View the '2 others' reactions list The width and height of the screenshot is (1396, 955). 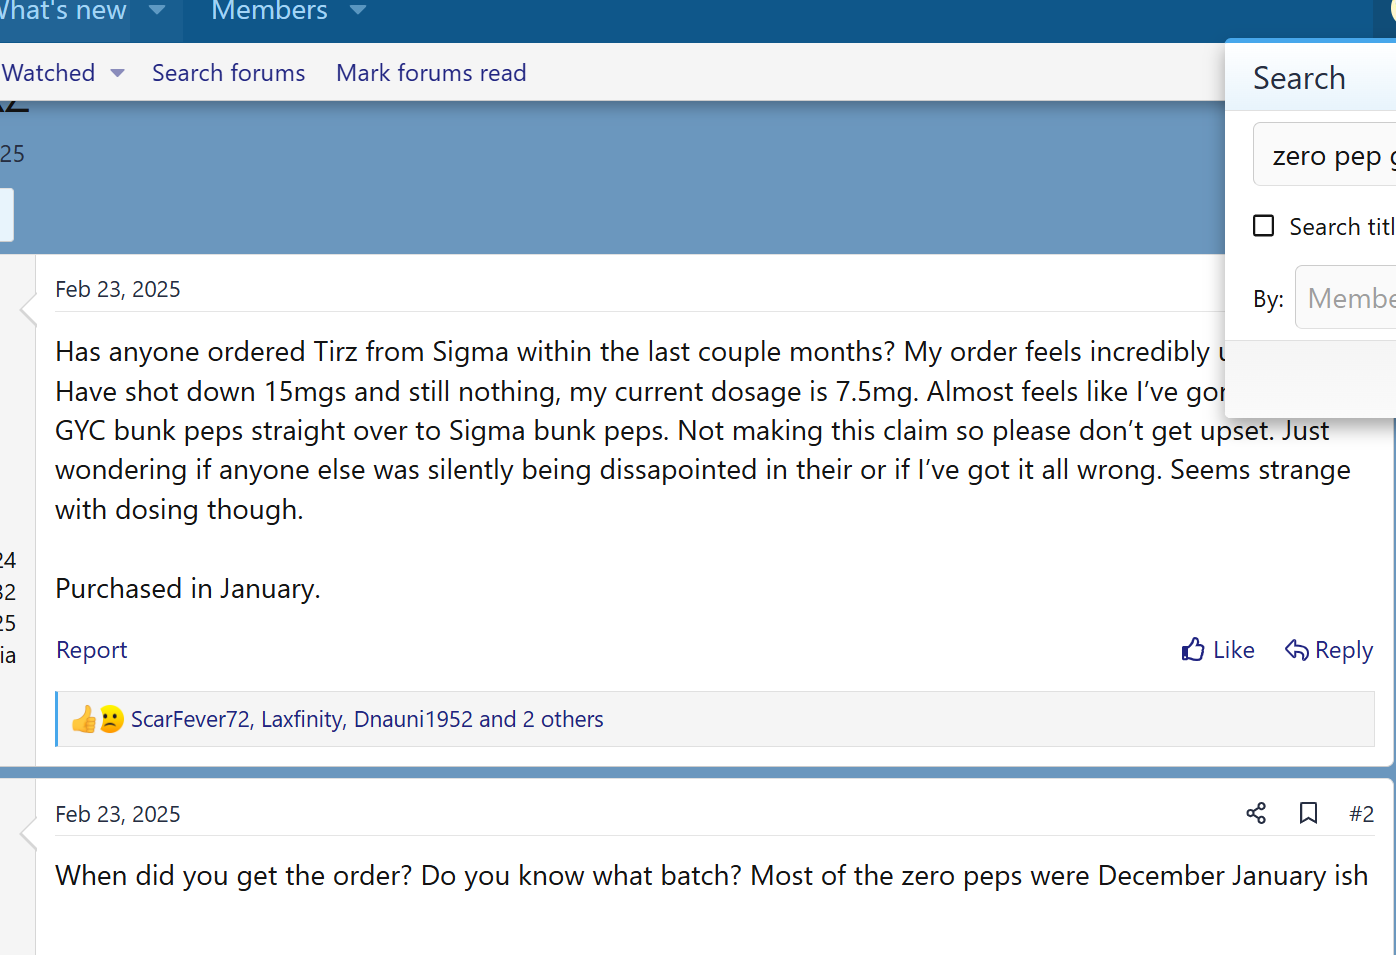(563, 719)
